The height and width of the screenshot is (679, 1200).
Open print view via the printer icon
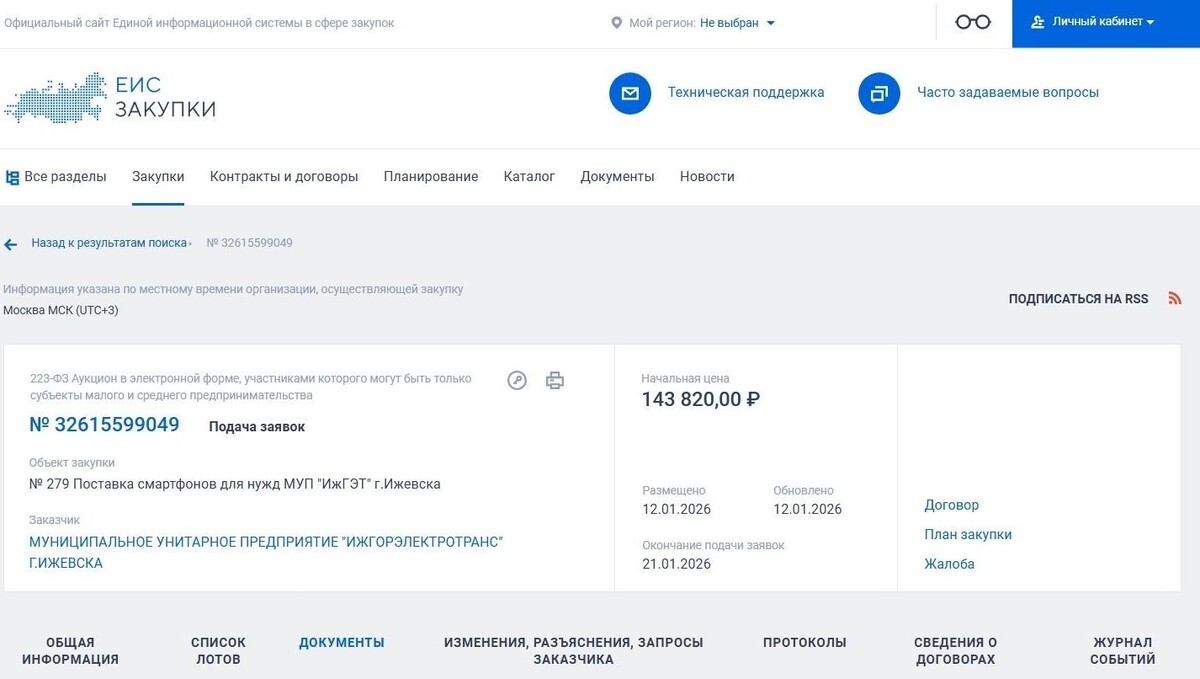(555, 381)
